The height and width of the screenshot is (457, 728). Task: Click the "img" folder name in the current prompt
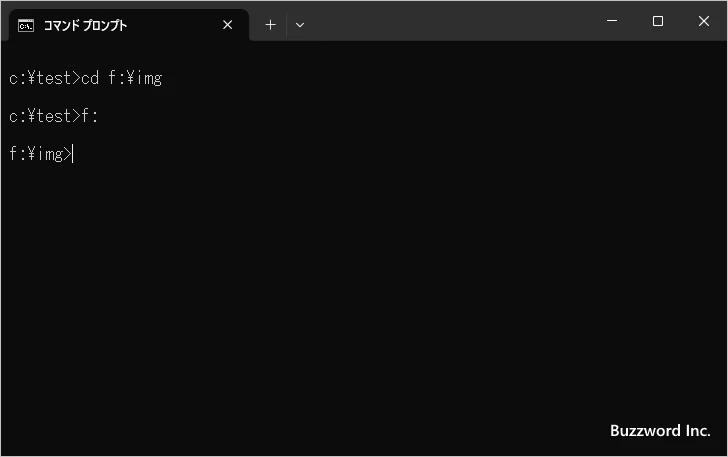click(50, 154)
